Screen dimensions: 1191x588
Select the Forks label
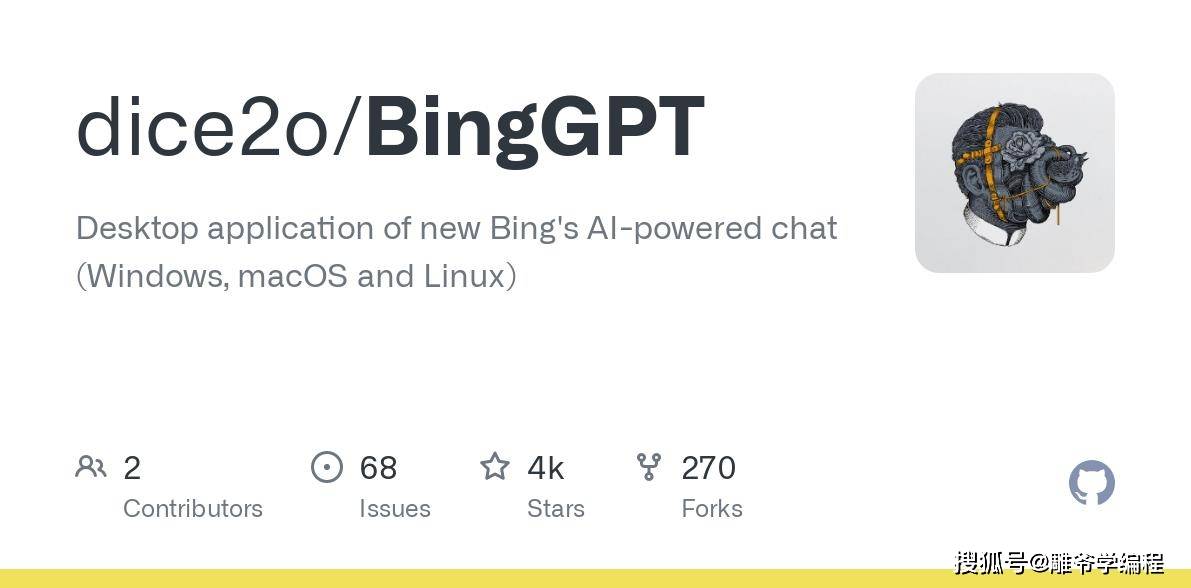[x=712, y=508]
